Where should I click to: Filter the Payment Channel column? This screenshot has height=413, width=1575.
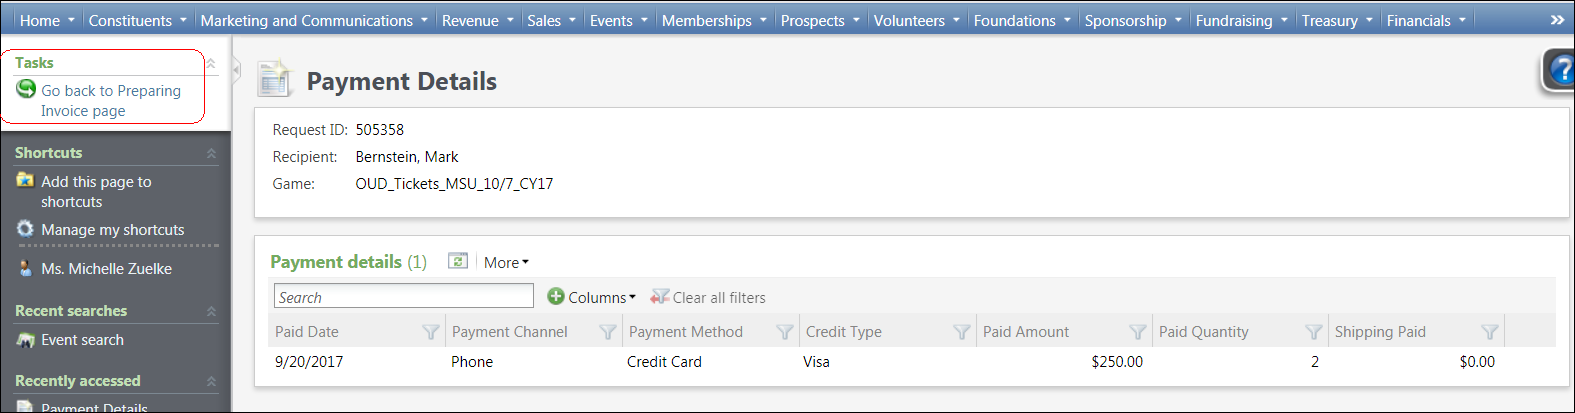[608, 332]
